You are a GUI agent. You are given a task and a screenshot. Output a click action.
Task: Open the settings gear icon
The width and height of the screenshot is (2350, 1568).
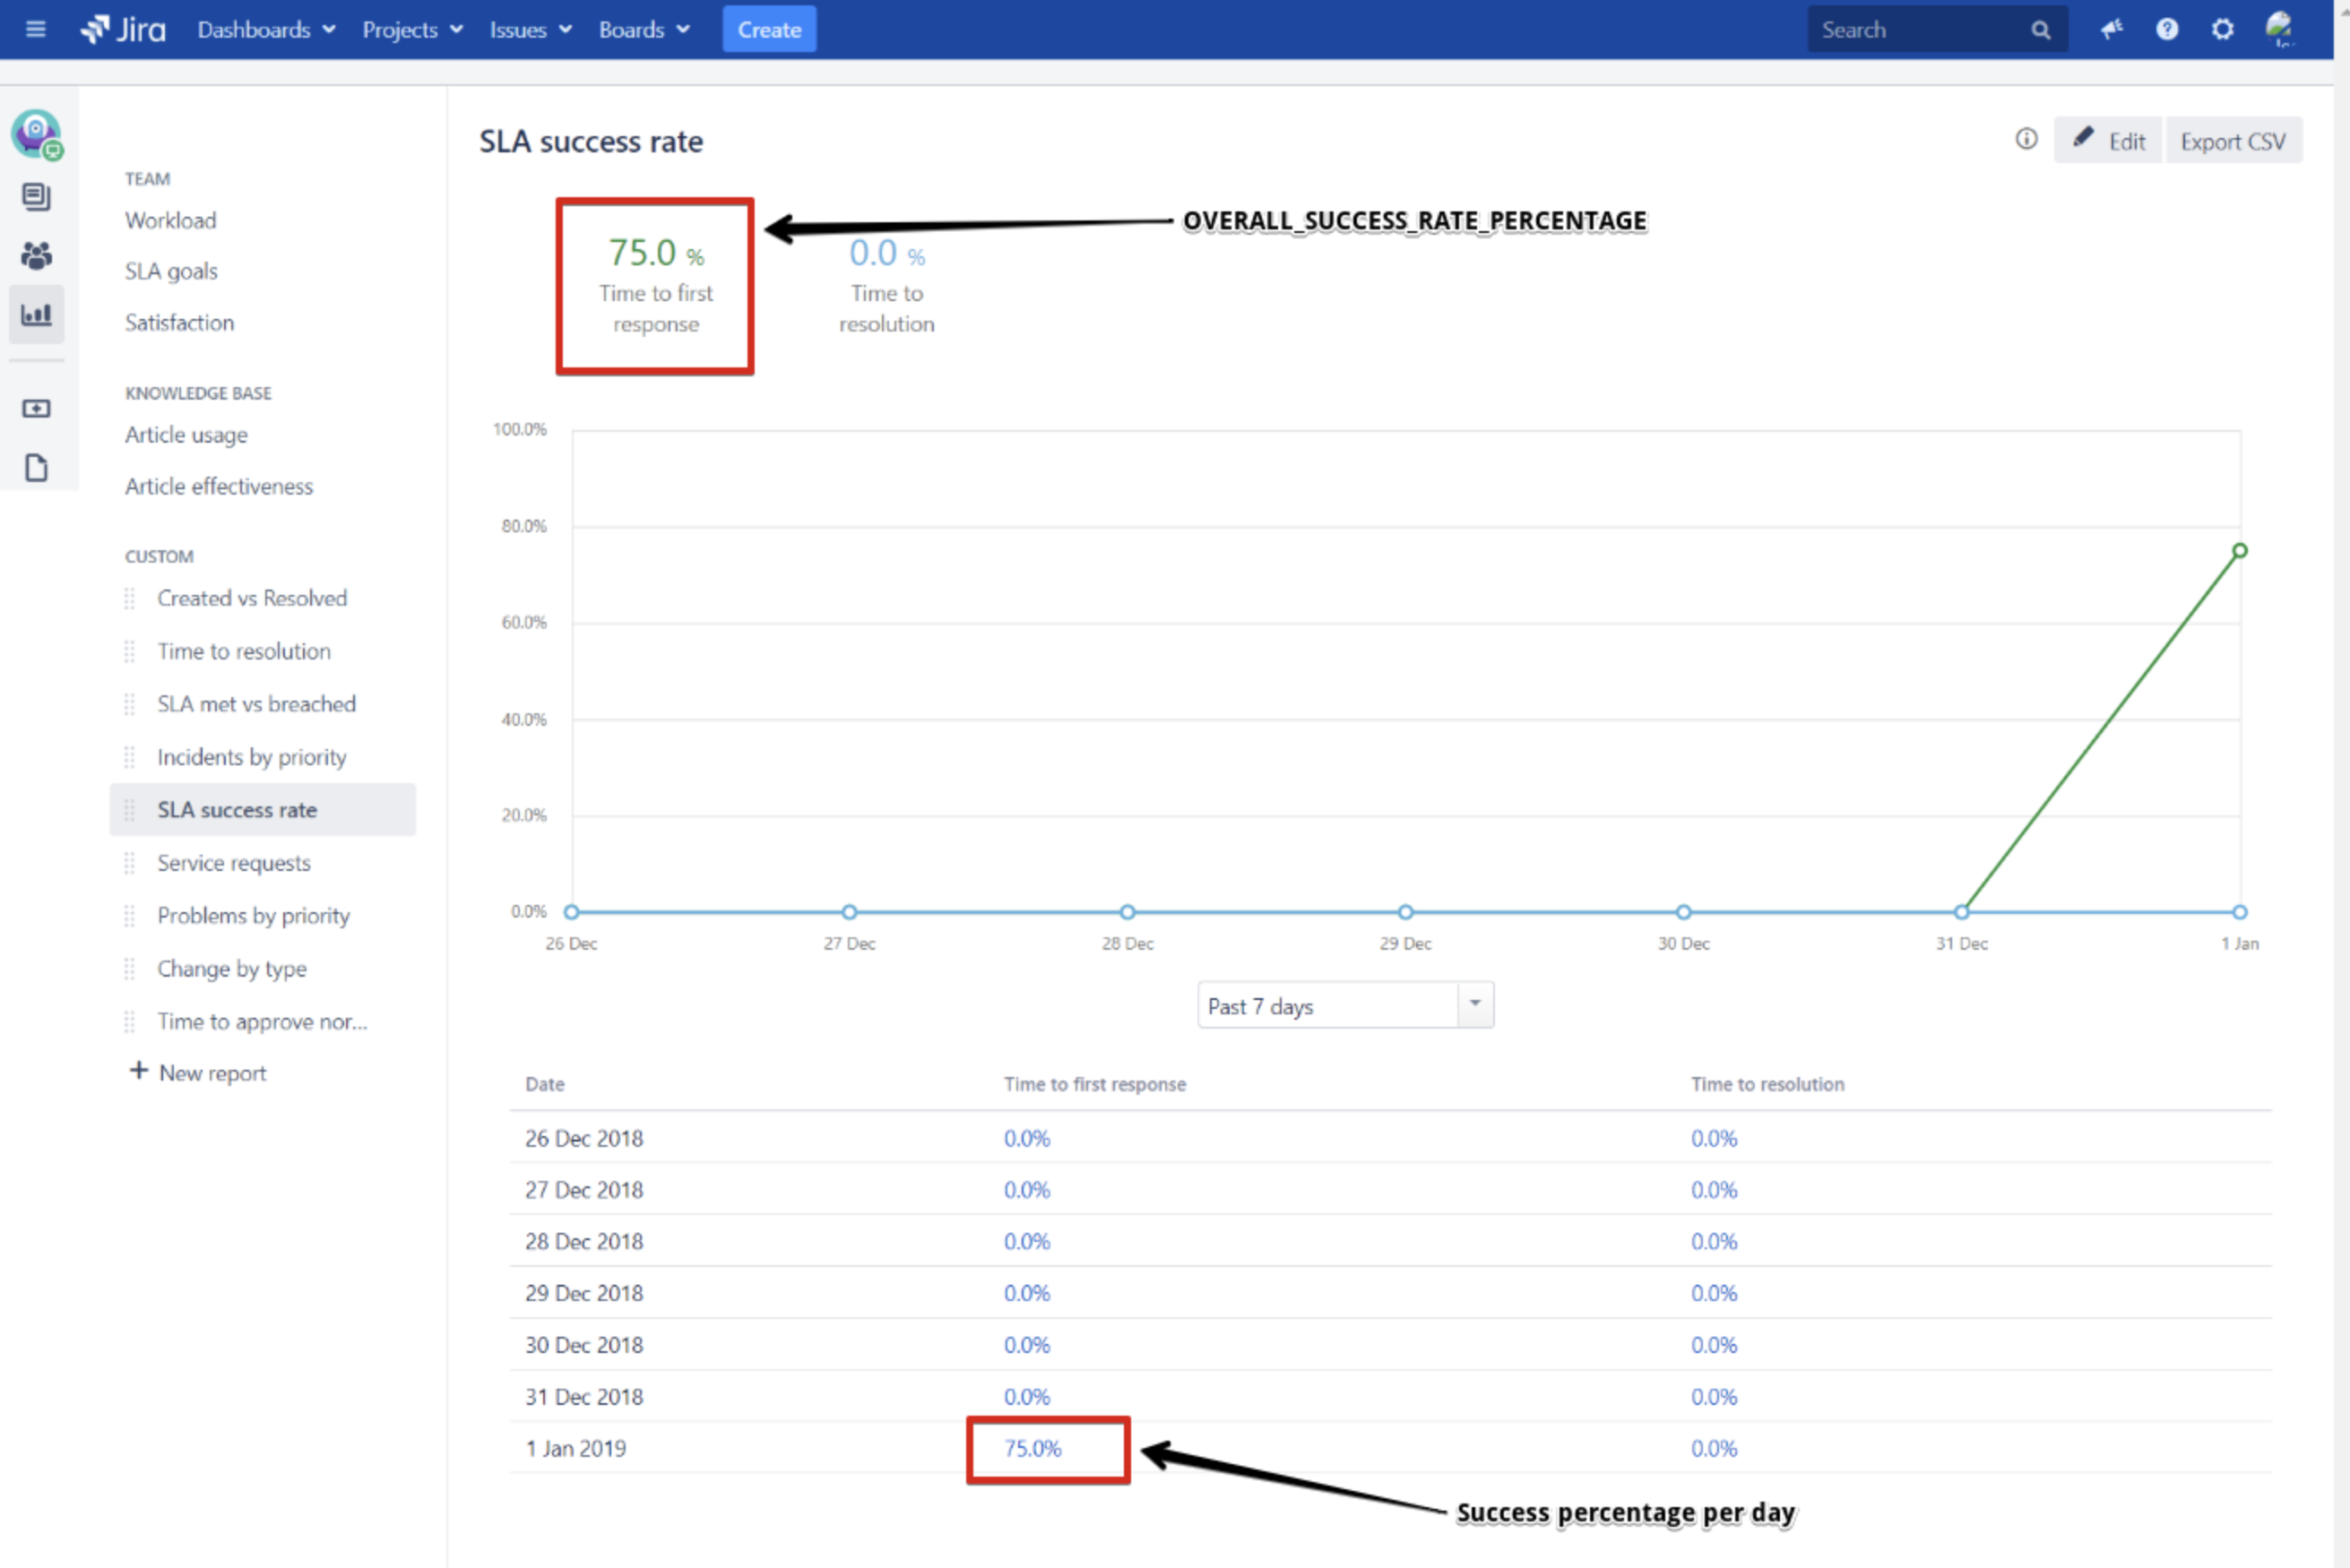pyautogui.click(x=2222, y=29)
